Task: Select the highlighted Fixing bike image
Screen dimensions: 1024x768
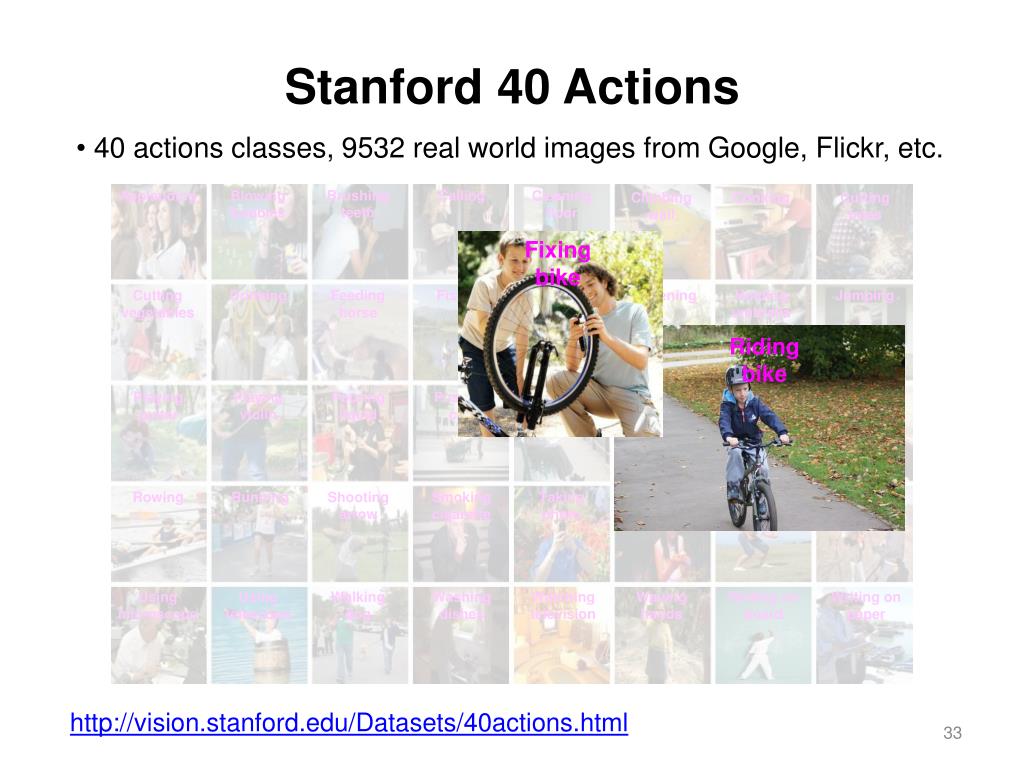Action: coord(560,334)
